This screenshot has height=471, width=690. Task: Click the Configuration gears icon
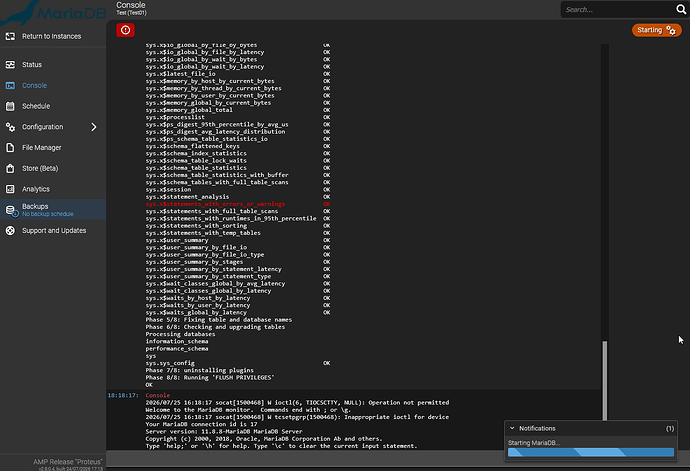[10, 127]
